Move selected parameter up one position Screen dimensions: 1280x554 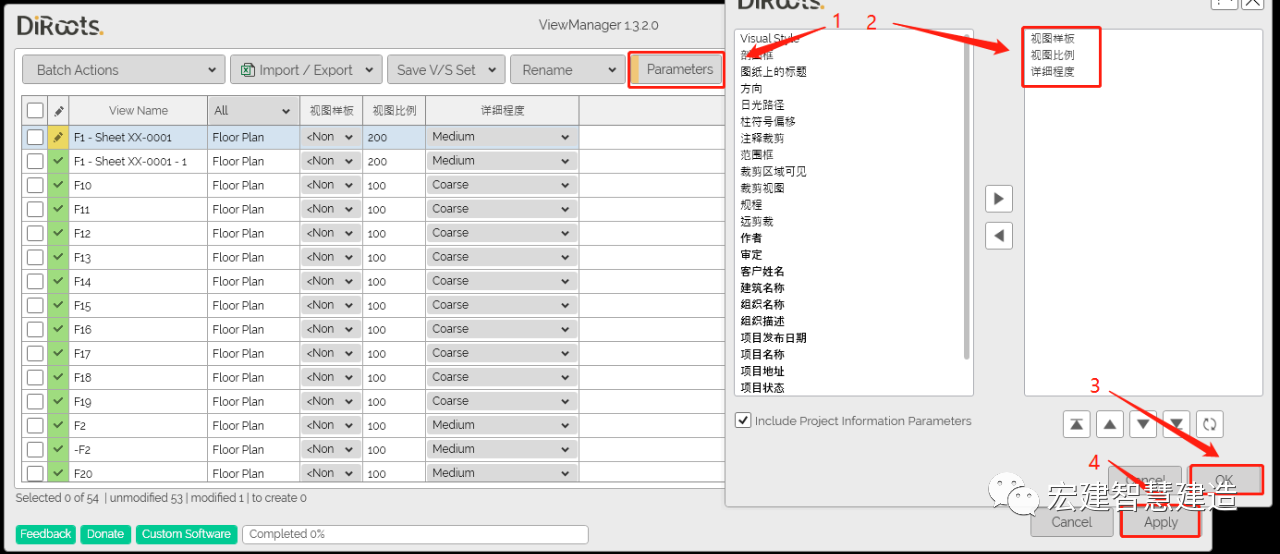click(x=1110, y=424)
